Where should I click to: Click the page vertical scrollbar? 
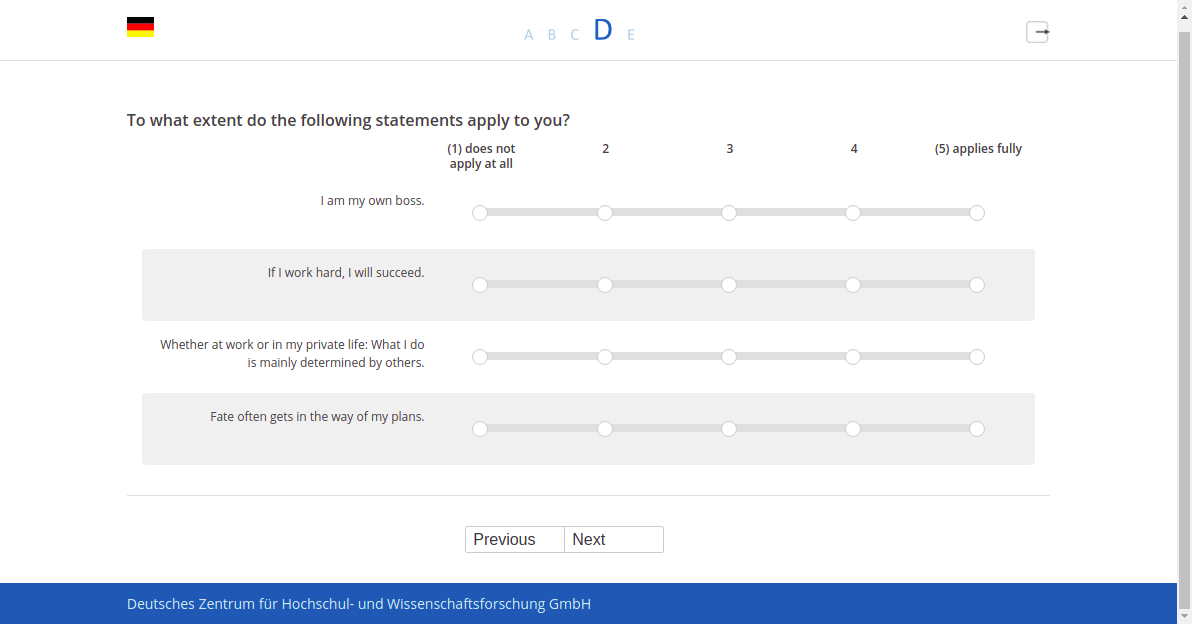pyautogui.click(x=1184, y=319)
